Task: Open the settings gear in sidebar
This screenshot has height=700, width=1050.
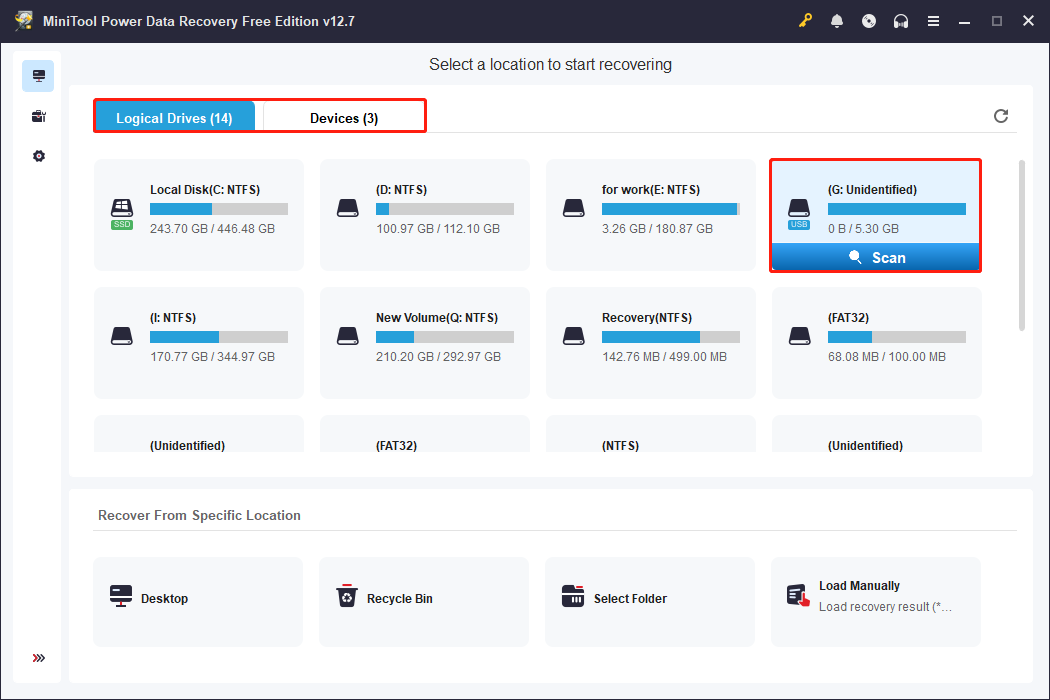Action: pyautogui.click(x=39, y=156)
